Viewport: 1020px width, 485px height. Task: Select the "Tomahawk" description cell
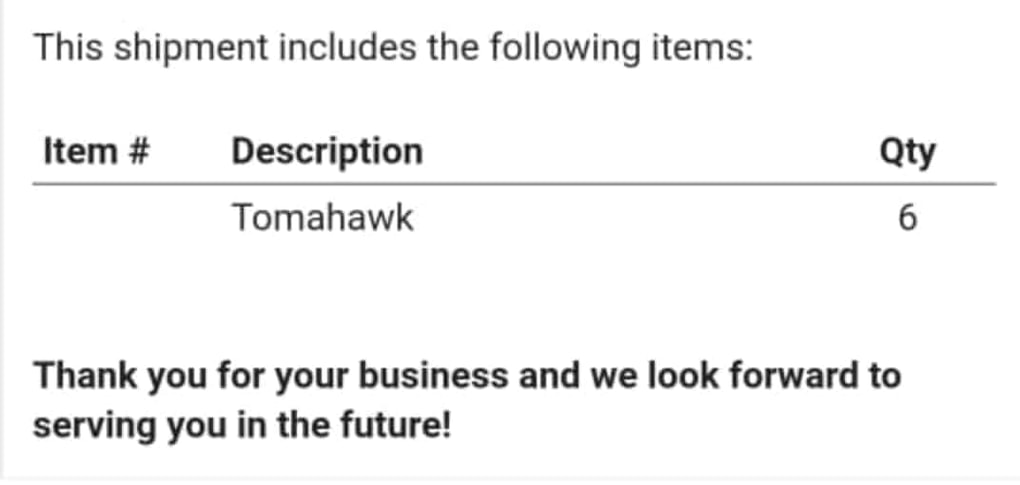coord(322,217)
